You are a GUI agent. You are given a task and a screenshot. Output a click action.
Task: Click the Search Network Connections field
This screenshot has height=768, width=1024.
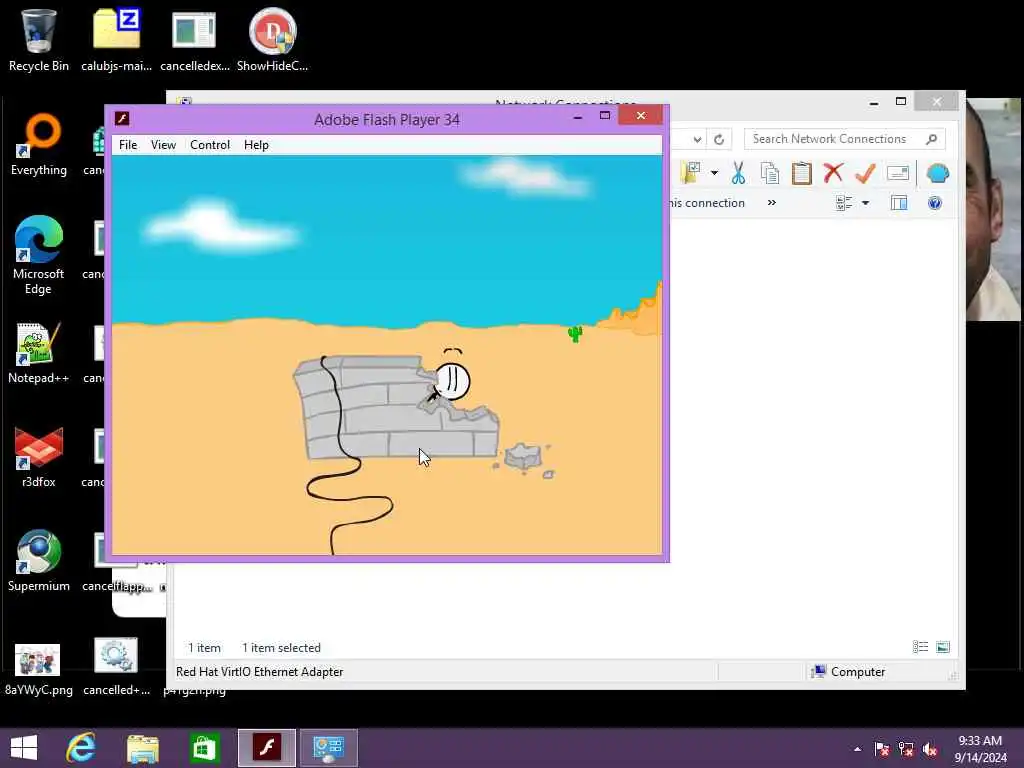point(844,139)
